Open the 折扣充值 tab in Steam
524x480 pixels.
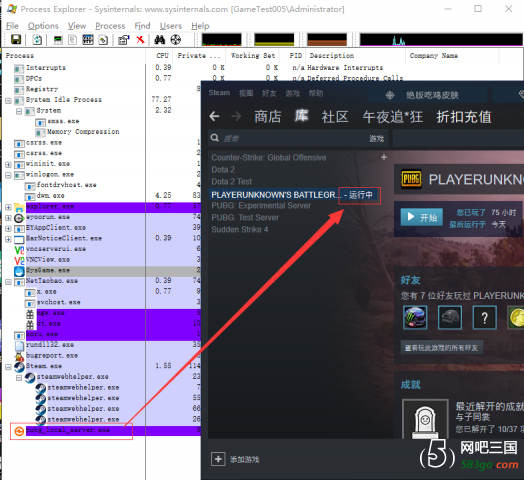pos(464,117)
